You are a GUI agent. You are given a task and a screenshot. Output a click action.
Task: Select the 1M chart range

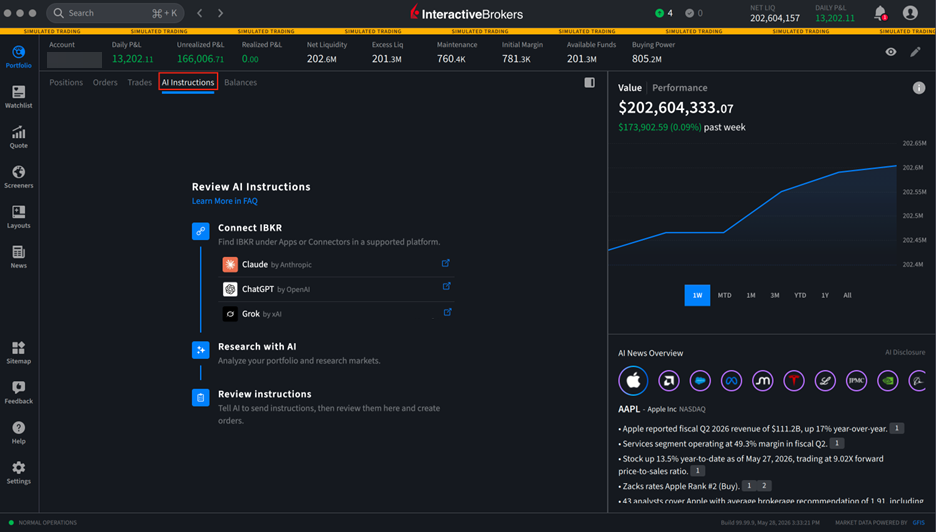751,295
